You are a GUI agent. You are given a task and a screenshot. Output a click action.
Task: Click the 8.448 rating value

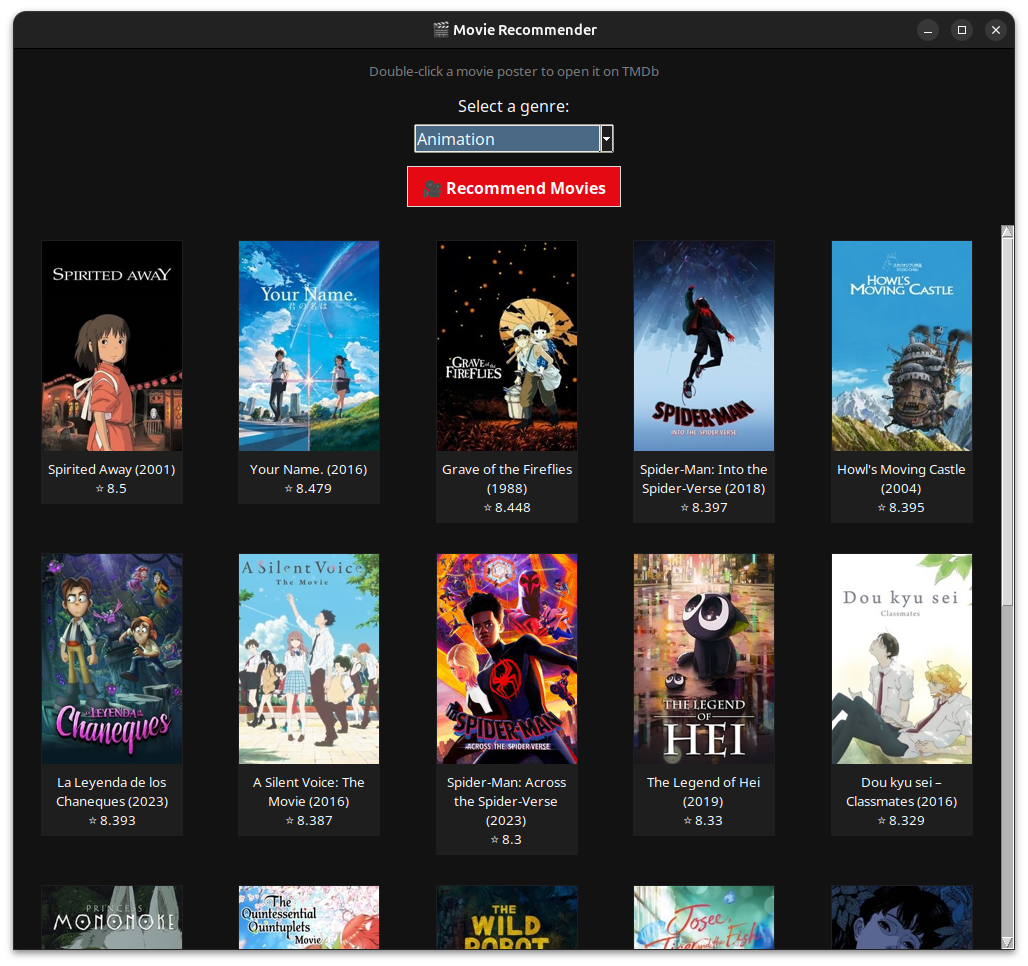[x=507, y=508]
